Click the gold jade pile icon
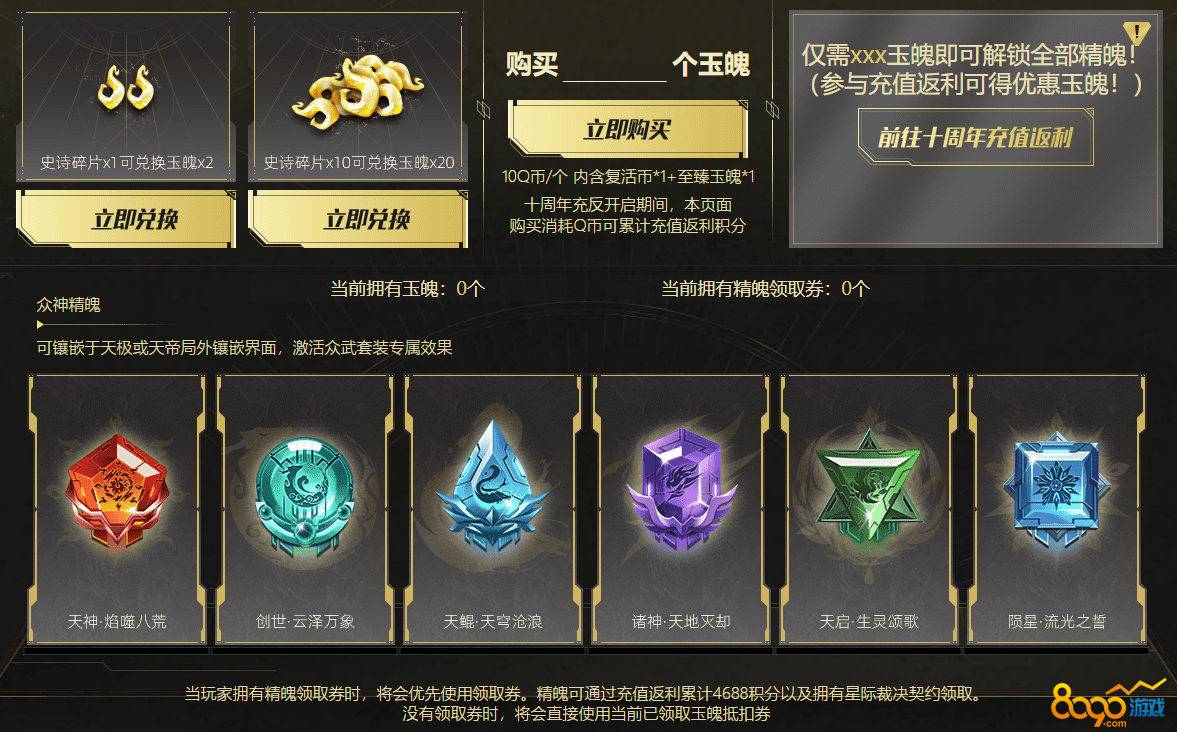 (x=358, y=92)
